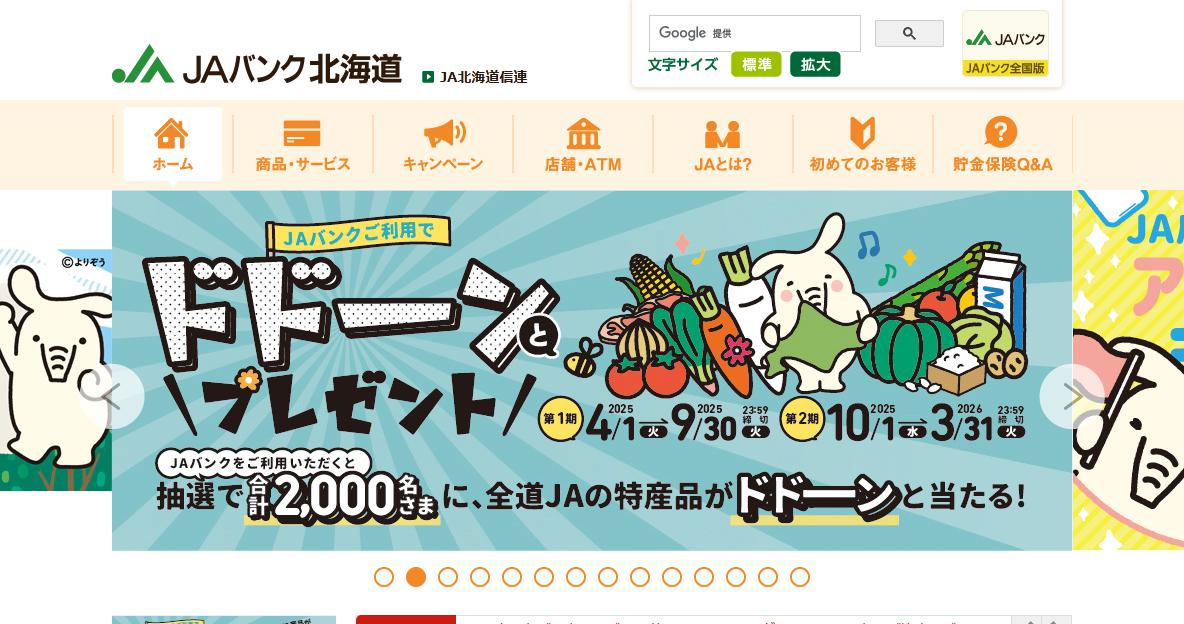Open the 貯金保険Q&A question mark icon
The height and width of the screenshot is (624, 1184).
coord(1001,132)
